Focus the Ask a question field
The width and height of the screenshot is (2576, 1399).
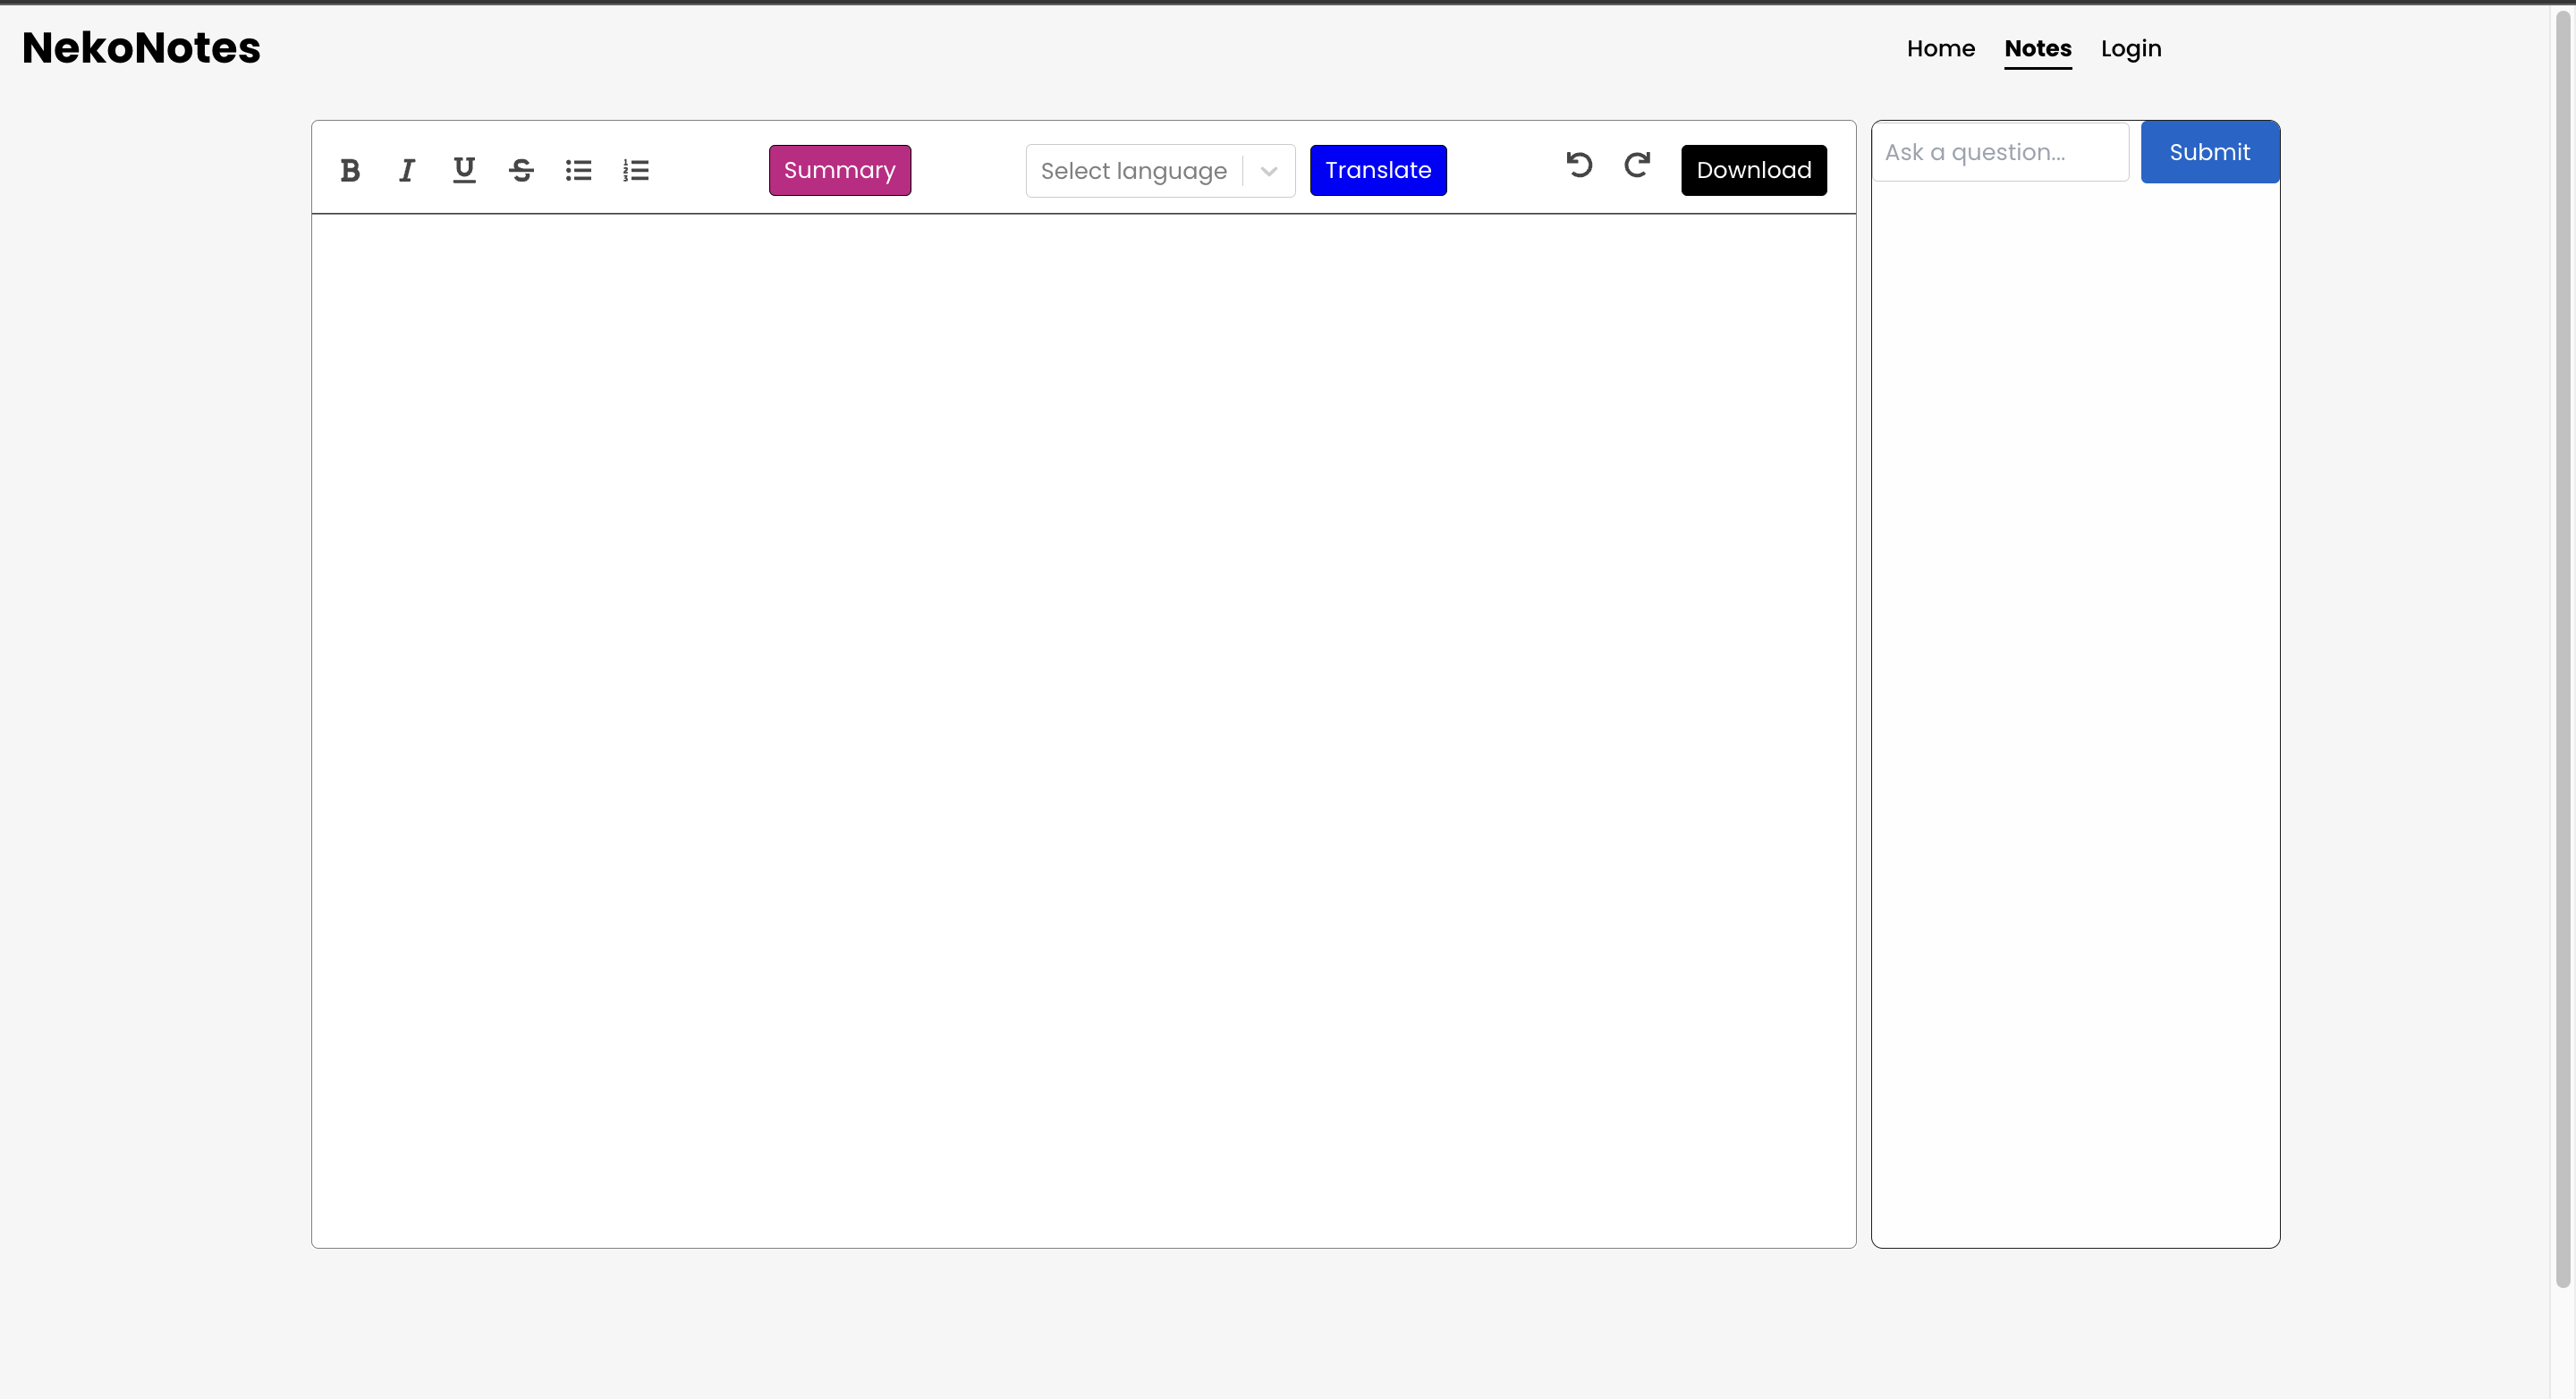[x=2000, y=152]
